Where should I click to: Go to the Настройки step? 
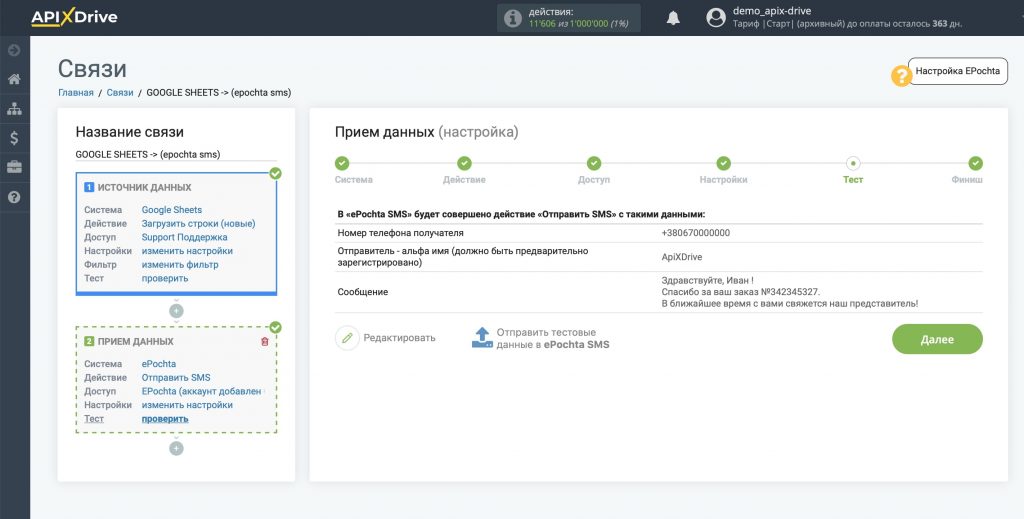click(724, 163)
